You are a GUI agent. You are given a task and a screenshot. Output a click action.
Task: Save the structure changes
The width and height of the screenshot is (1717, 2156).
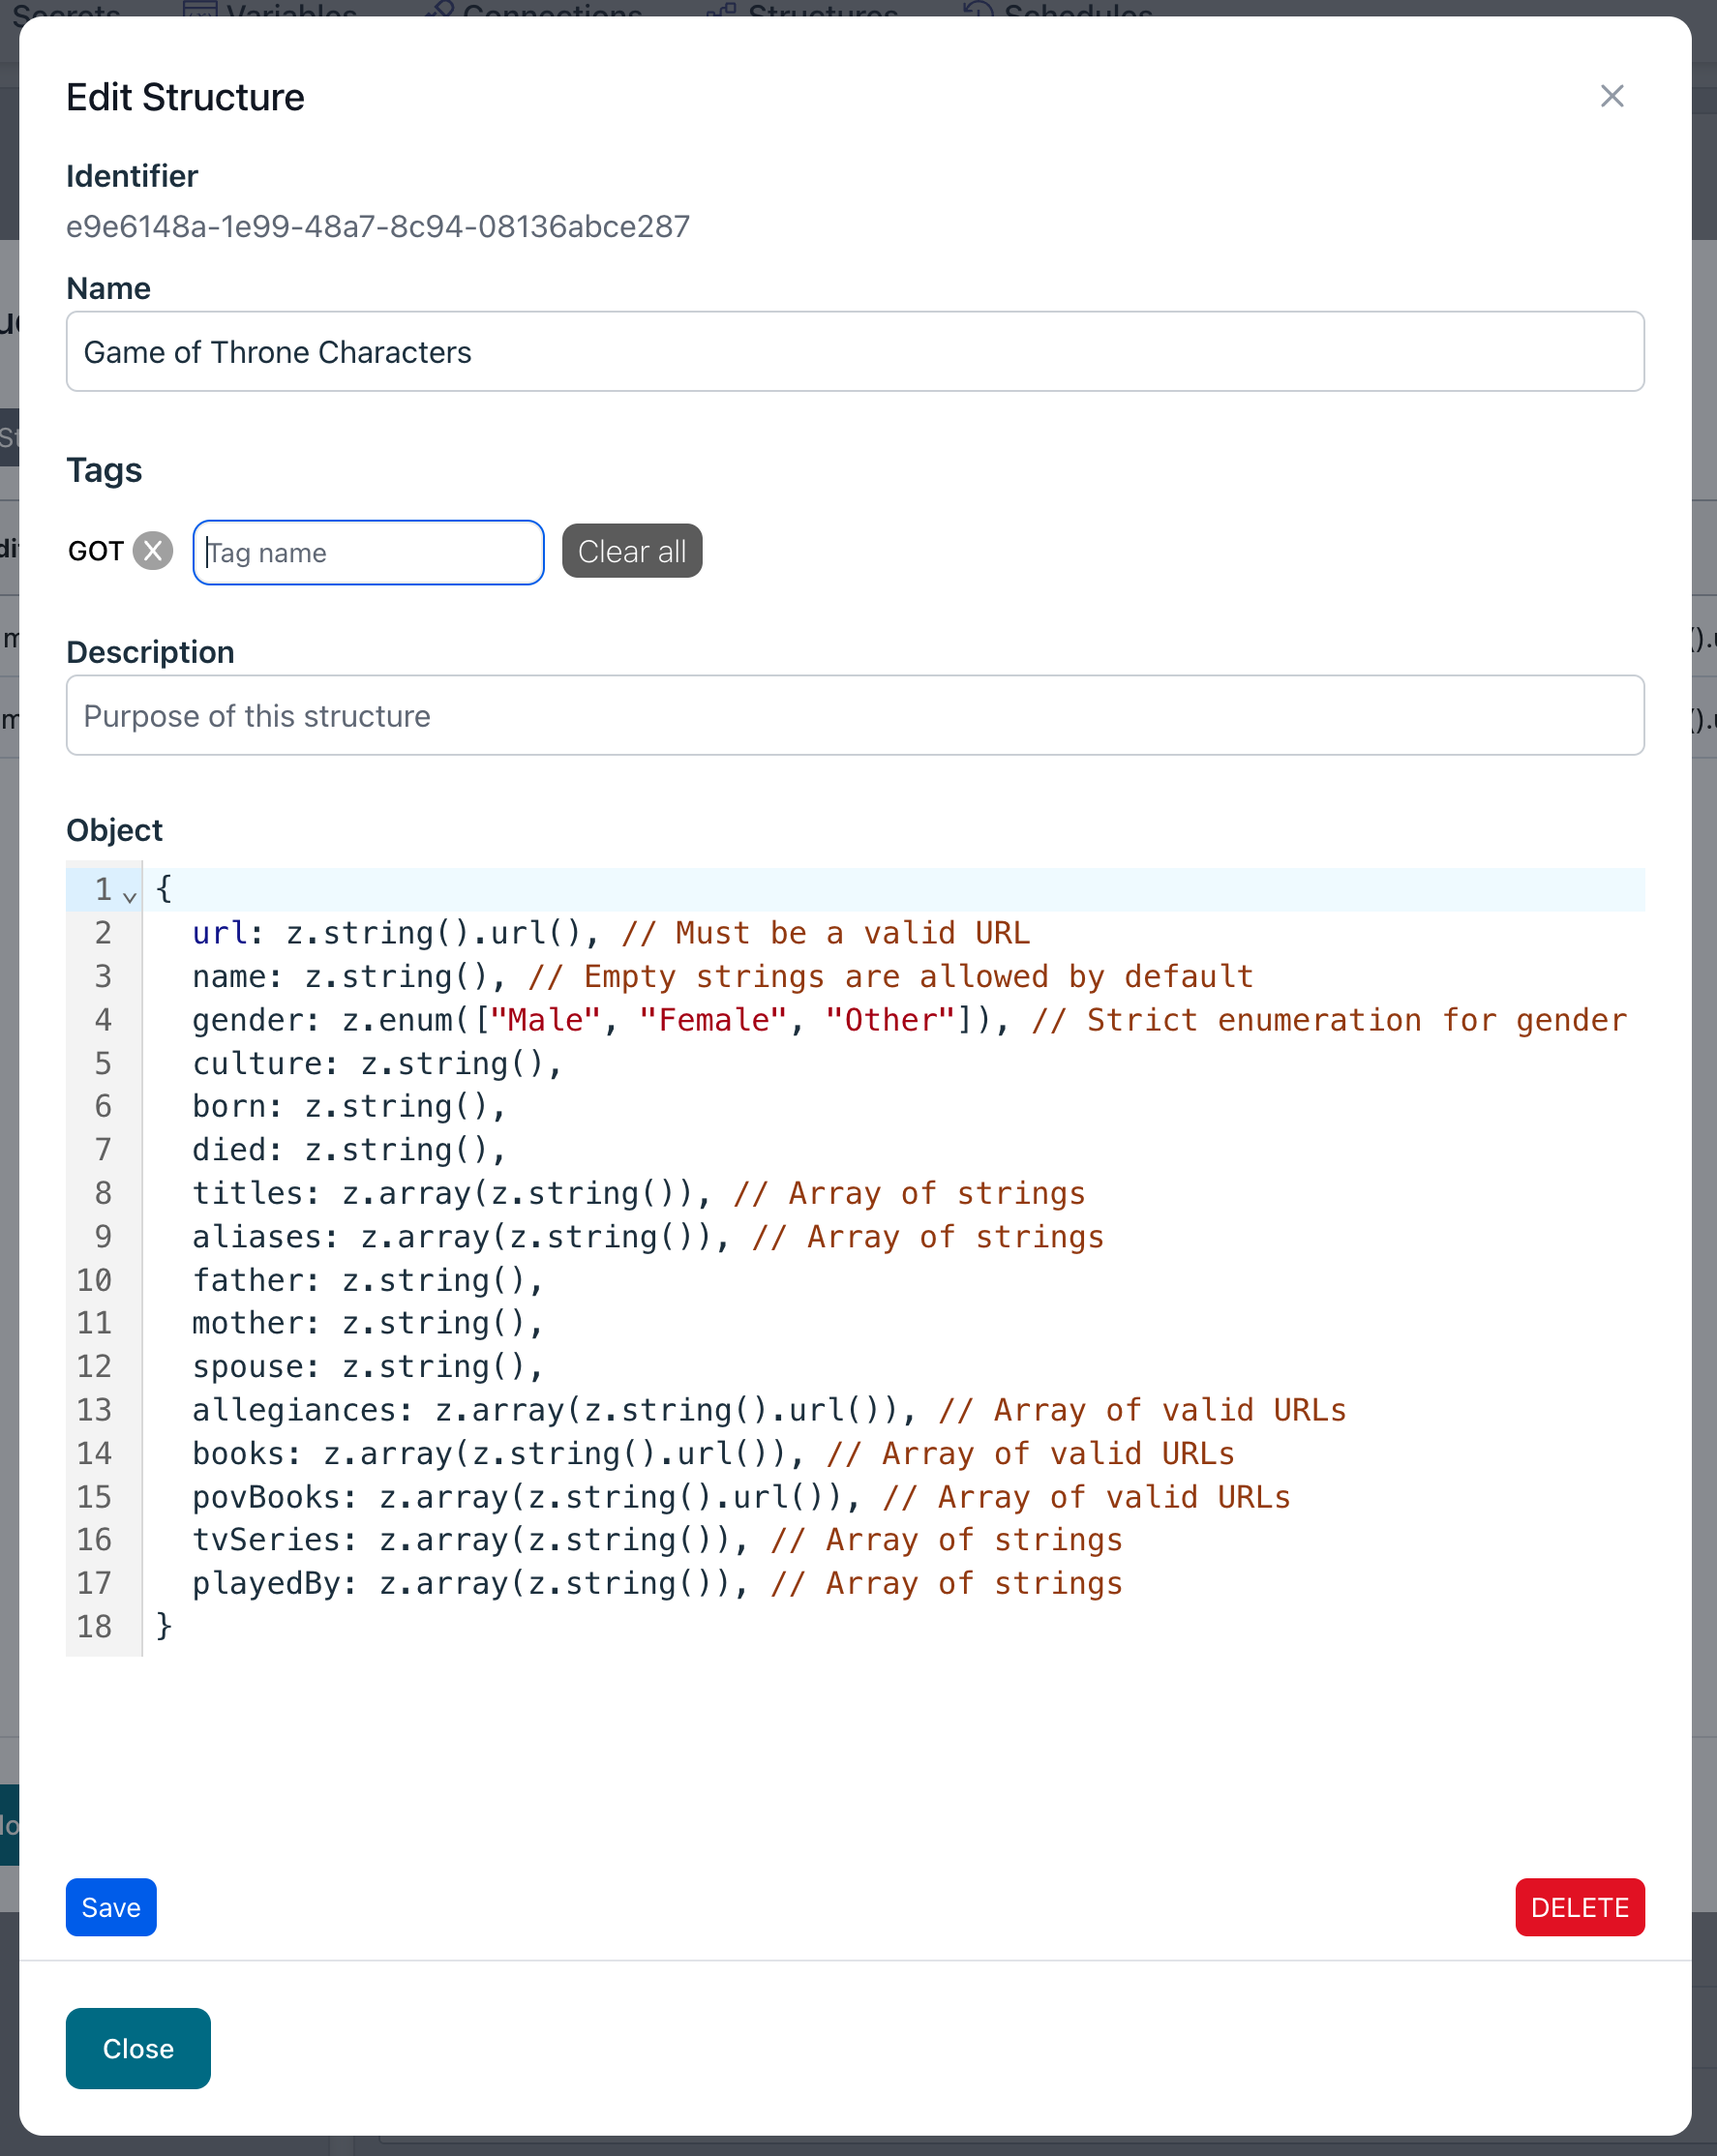click(111, 1907)
